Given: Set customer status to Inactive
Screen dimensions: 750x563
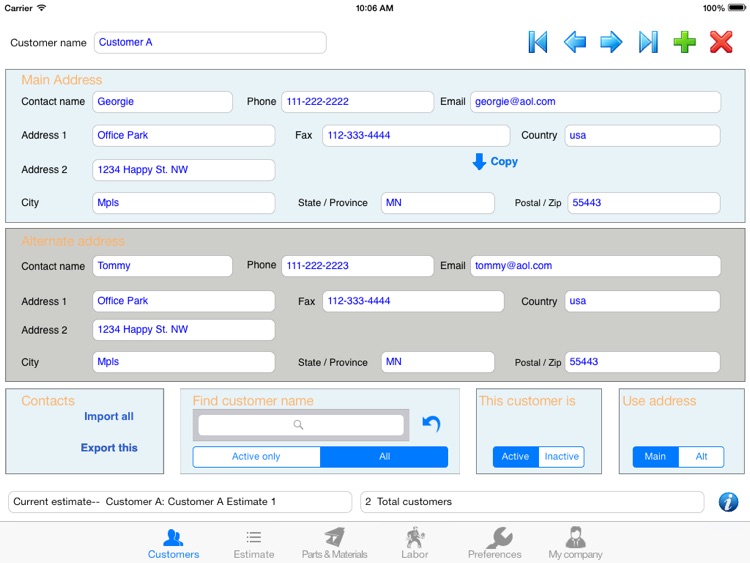Looking at the screenshot, I should point(561,457).
